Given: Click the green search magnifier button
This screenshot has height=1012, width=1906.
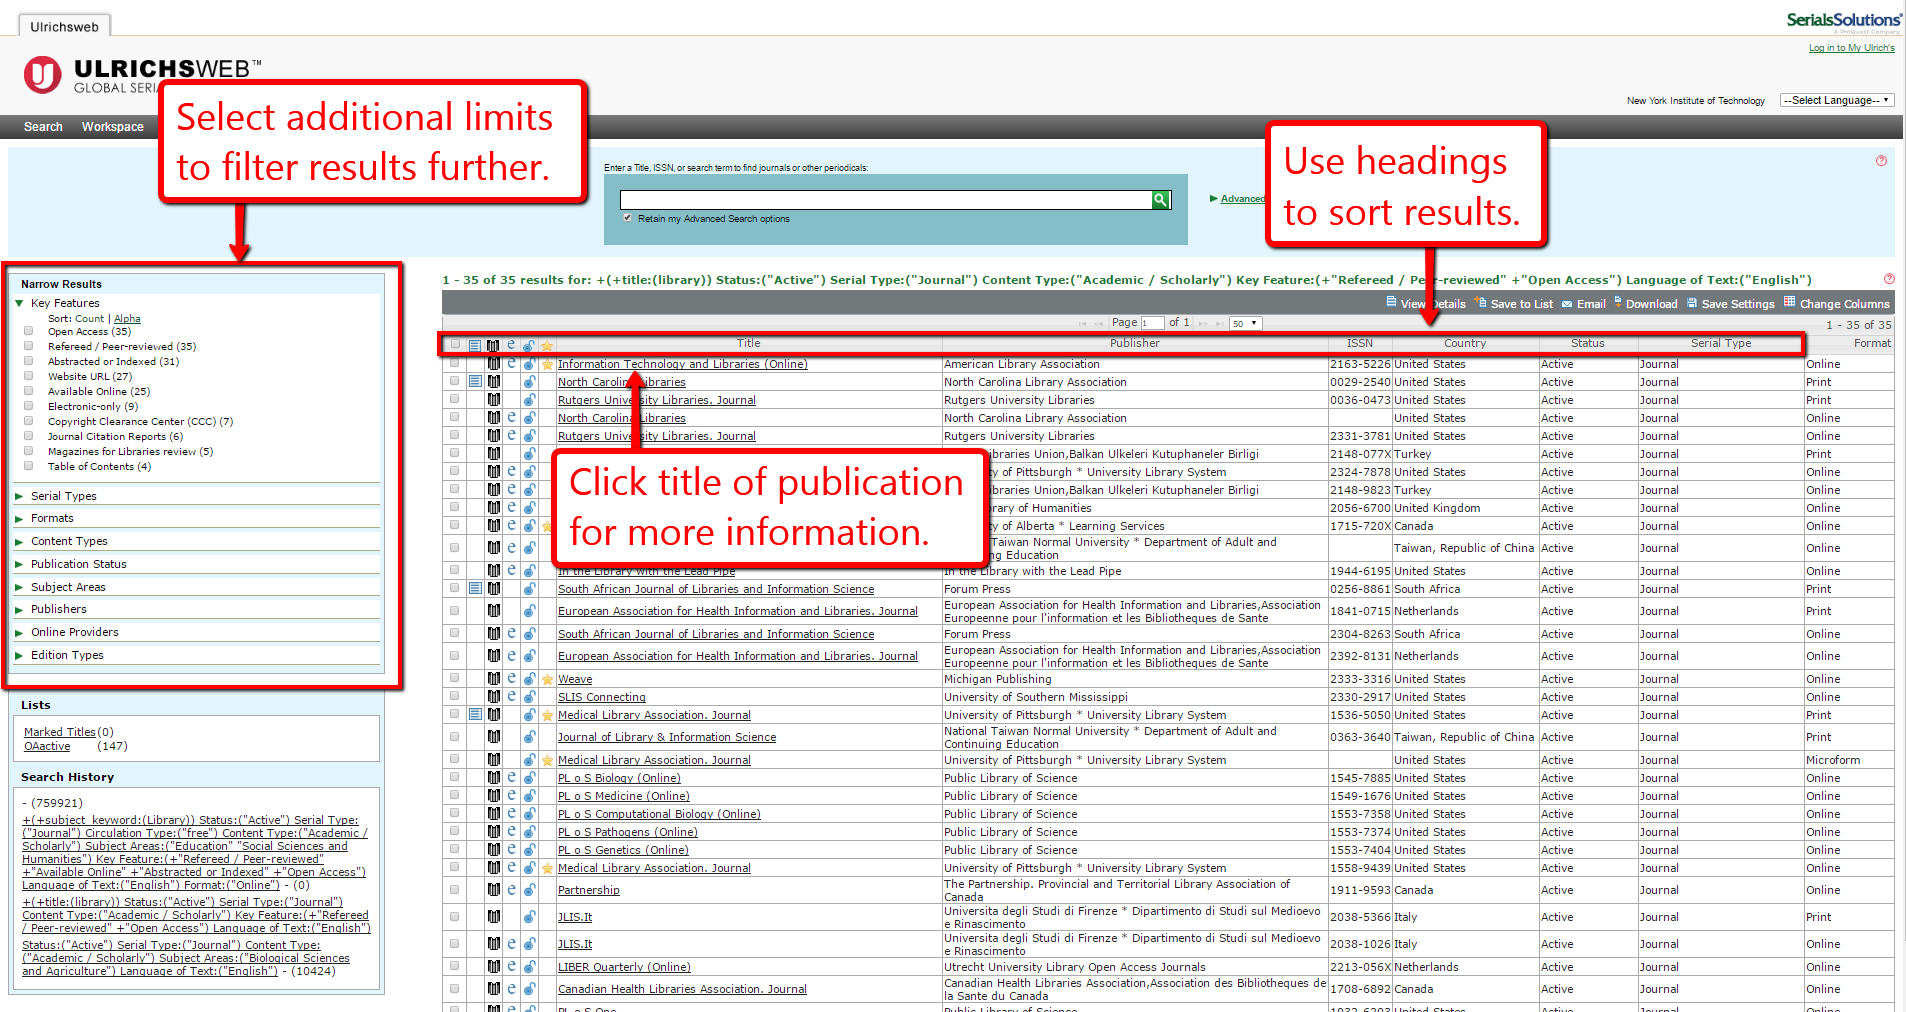Looking at the screenshot, I should (x=1160, y=200).
